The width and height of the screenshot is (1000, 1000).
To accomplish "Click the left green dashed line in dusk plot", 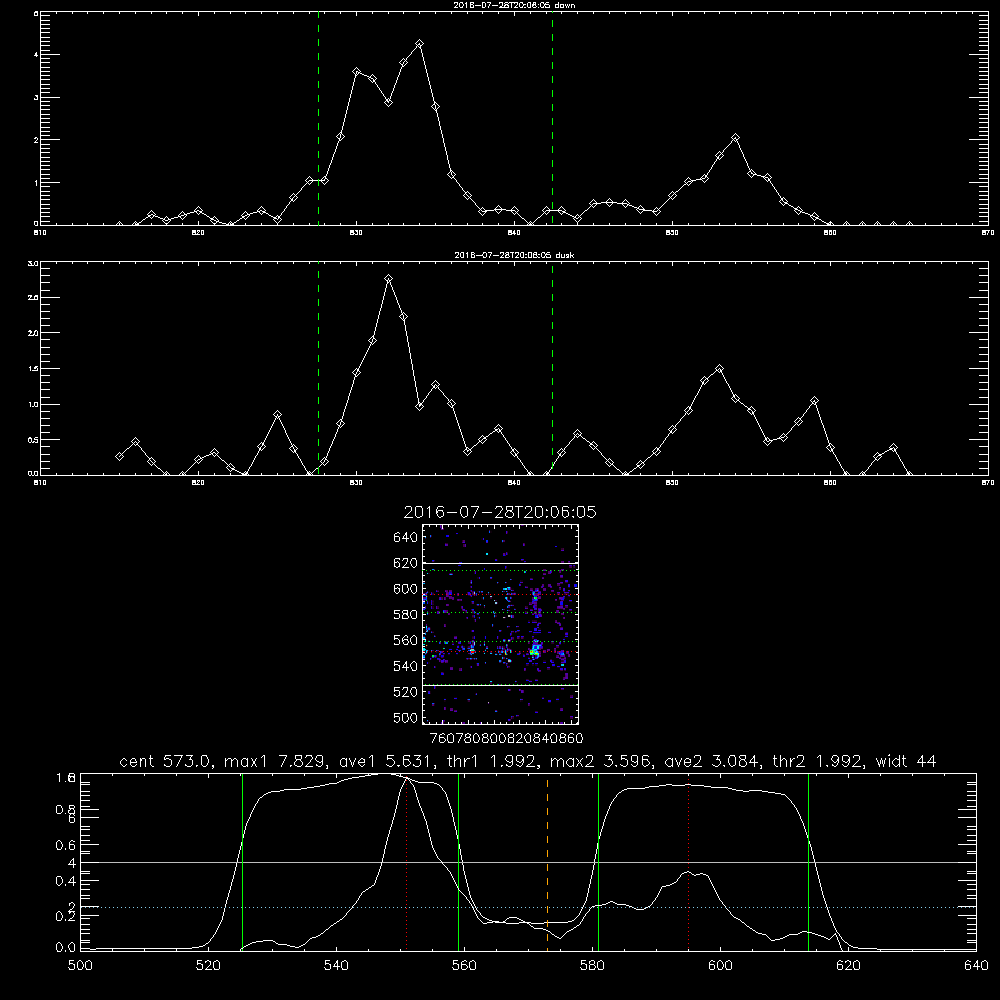I will (318, 368).
